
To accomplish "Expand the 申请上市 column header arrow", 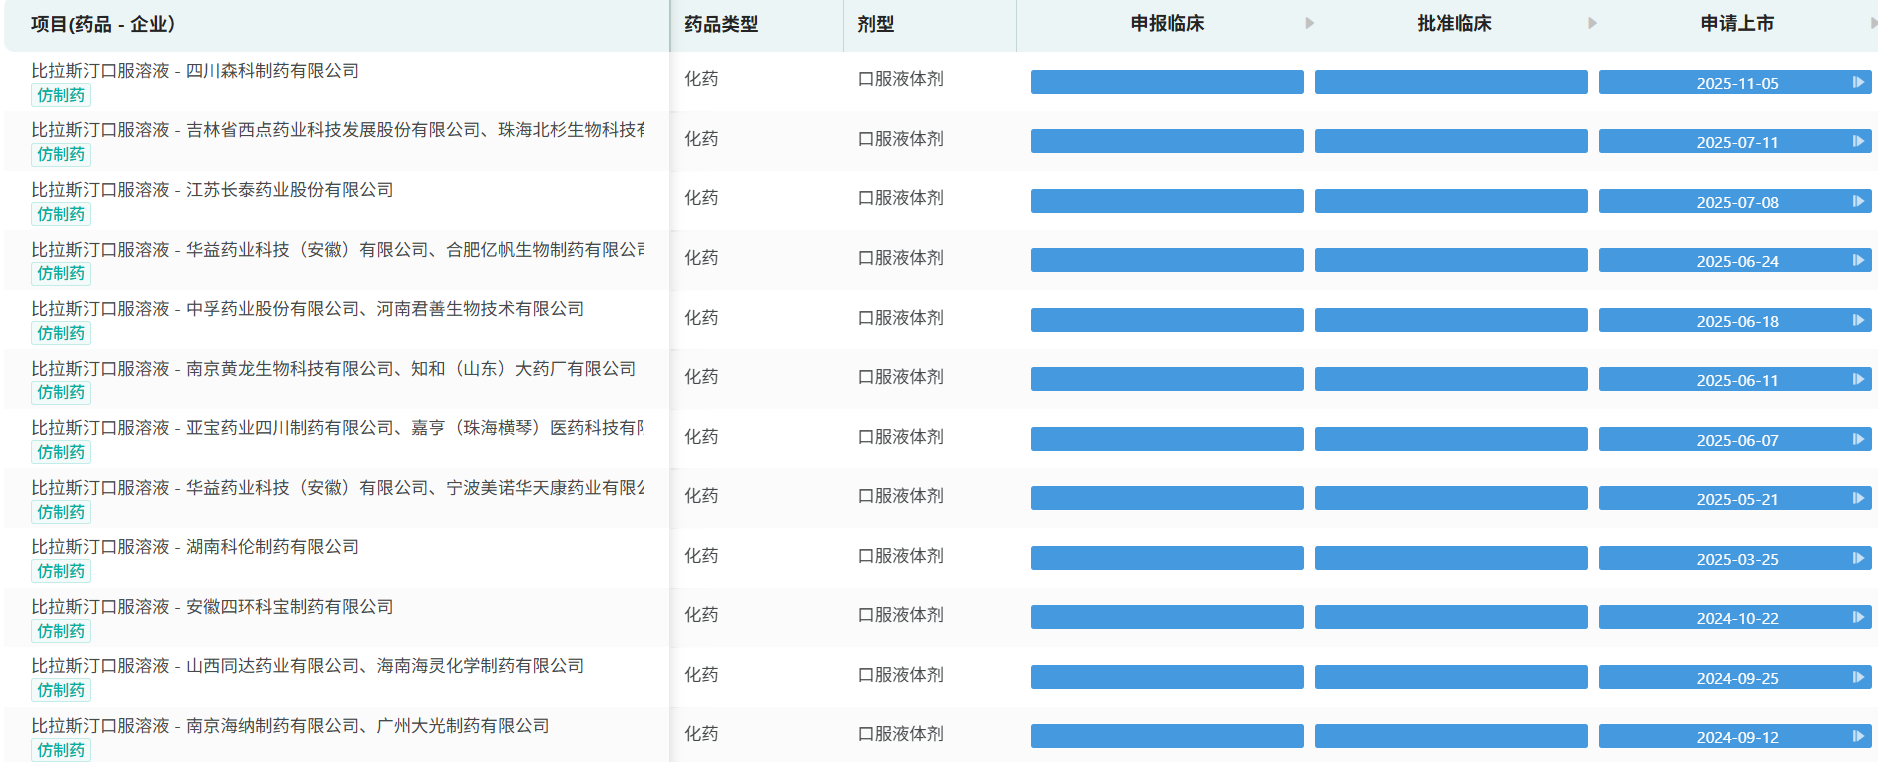I will pos(1873,23).
